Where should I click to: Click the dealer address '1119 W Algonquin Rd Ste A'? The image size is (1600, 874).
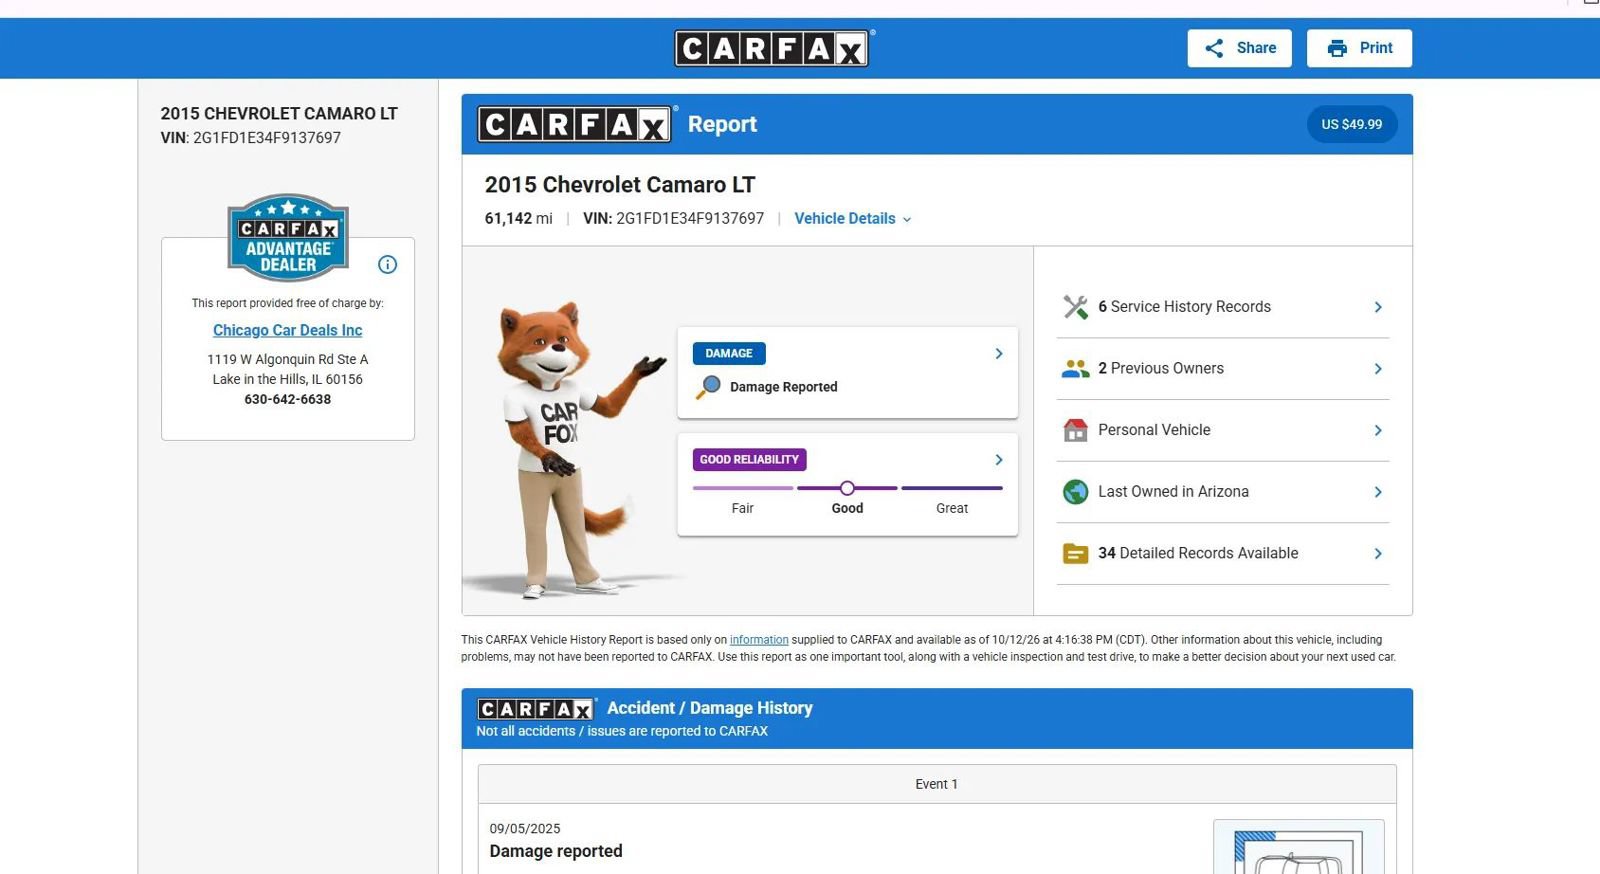pyautogui.click(x=288, y=359)
